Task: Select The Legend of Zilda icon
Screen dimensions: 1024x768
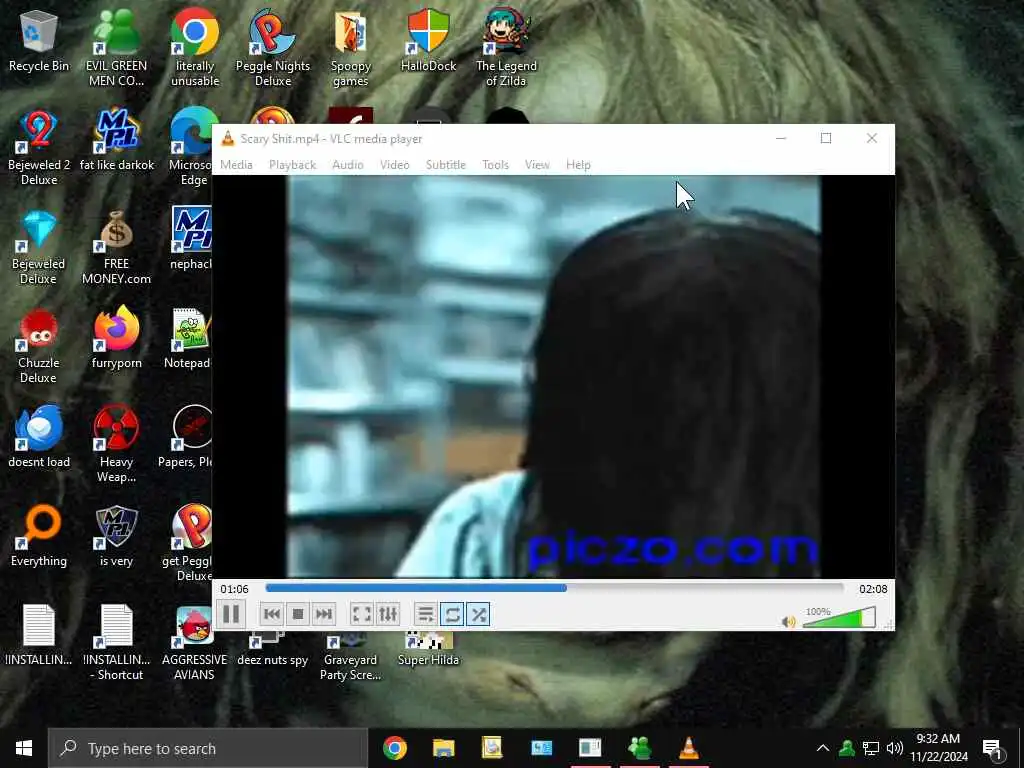Action: tap(506, 48)
